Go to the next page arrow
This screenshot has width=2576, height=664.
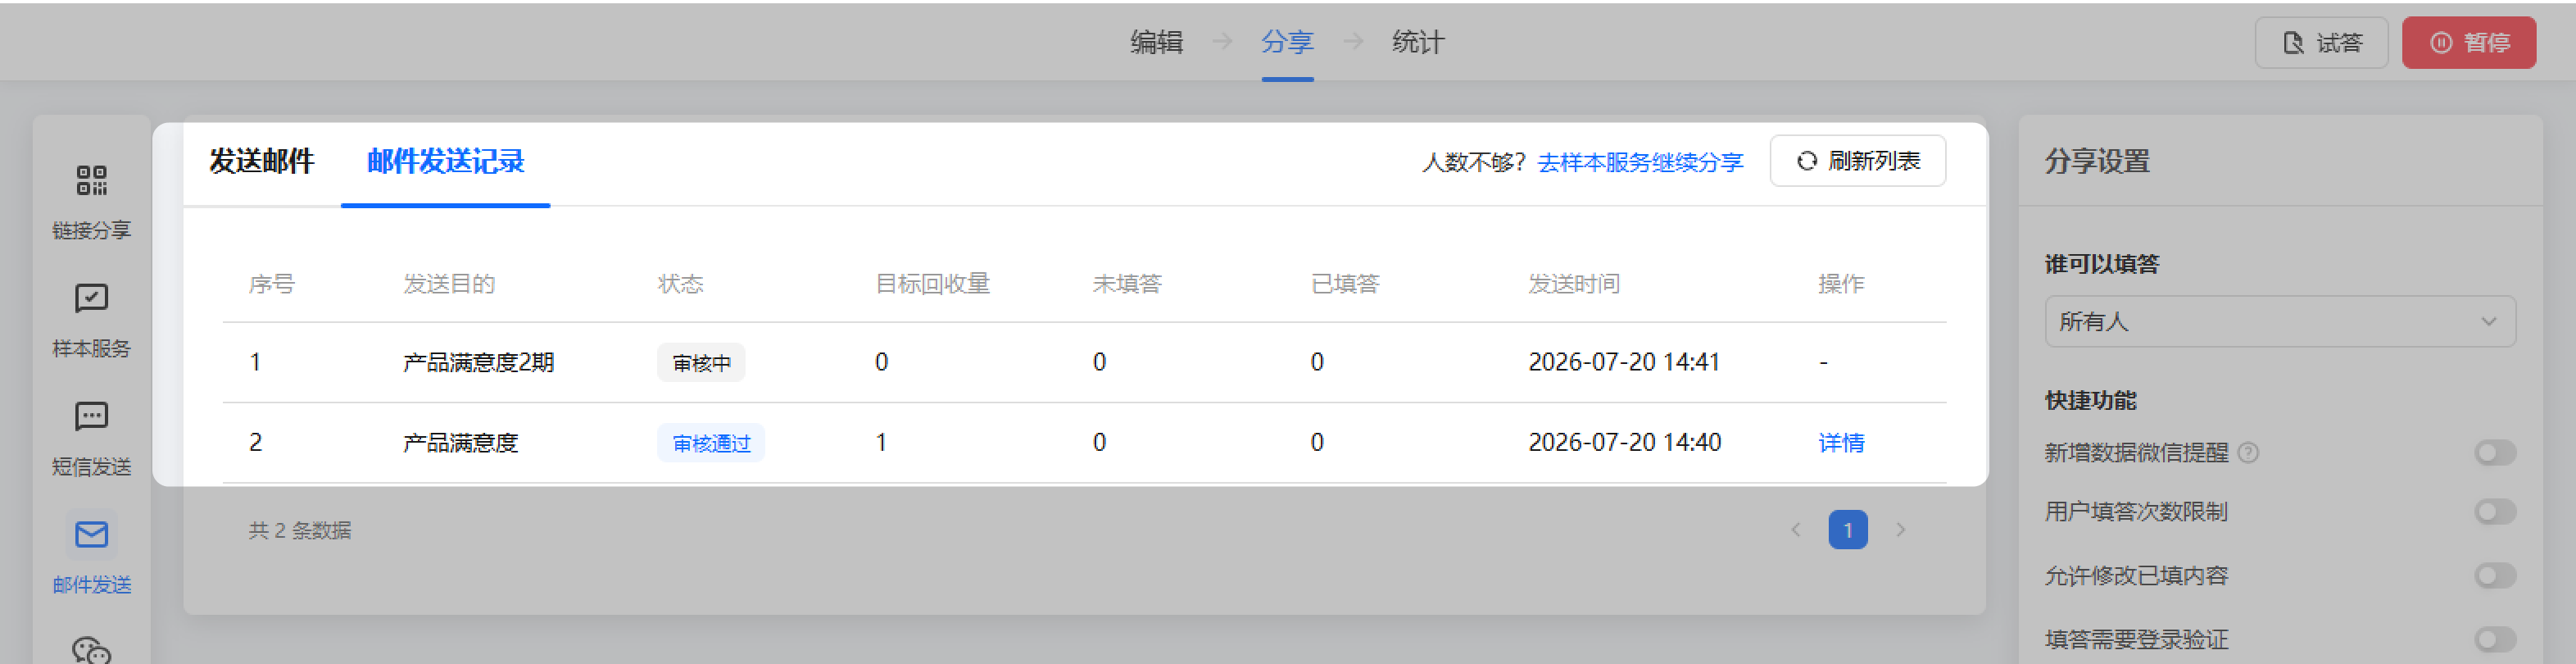click(x=1900, y=530)
